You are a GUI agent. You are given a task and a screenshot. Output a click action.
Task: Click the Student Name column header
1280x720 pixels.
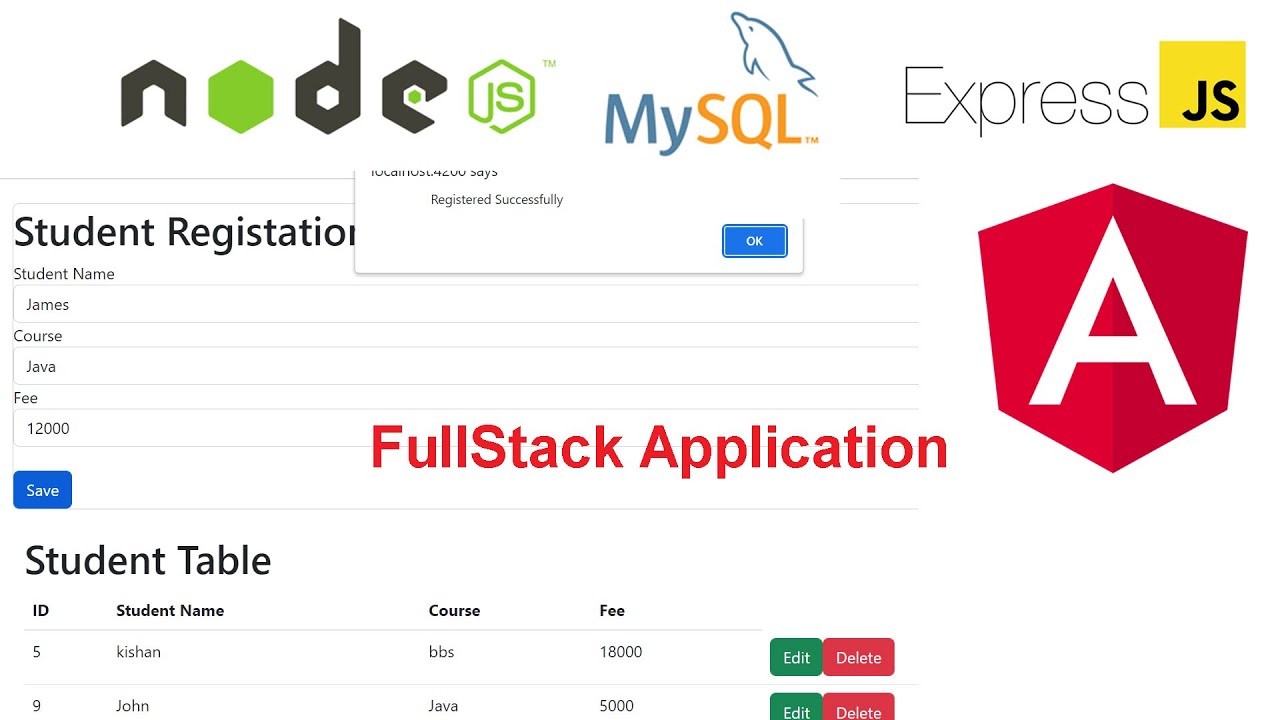(170, 610)
